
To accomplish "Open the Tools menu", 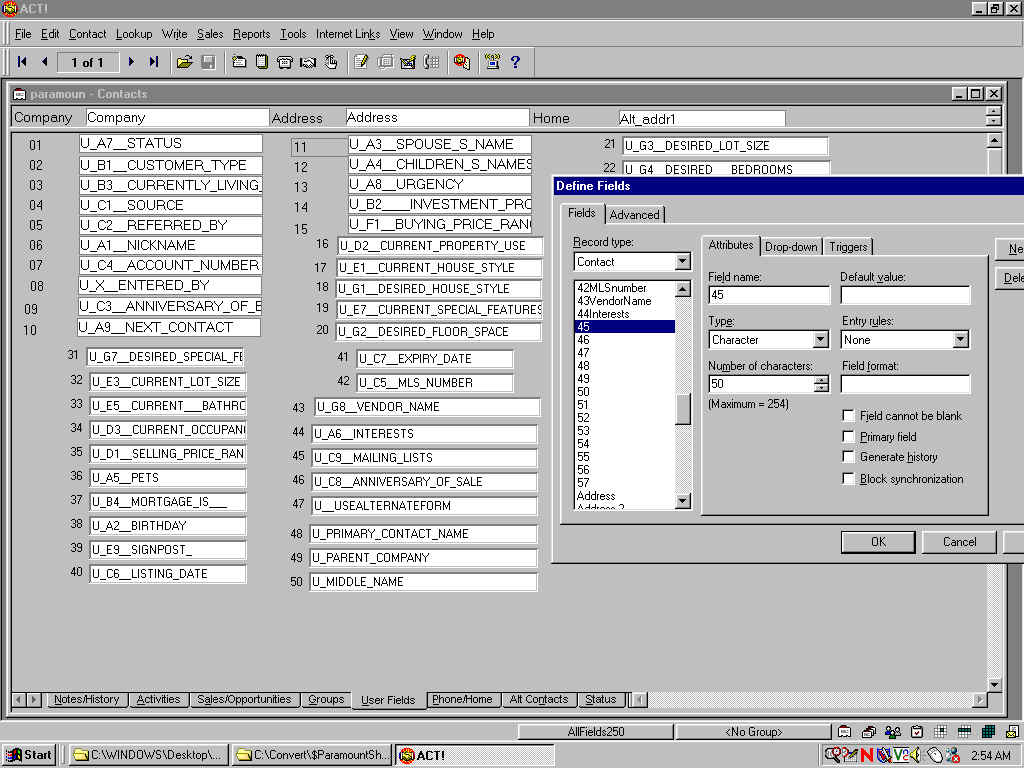I will (x=293, y=34).
